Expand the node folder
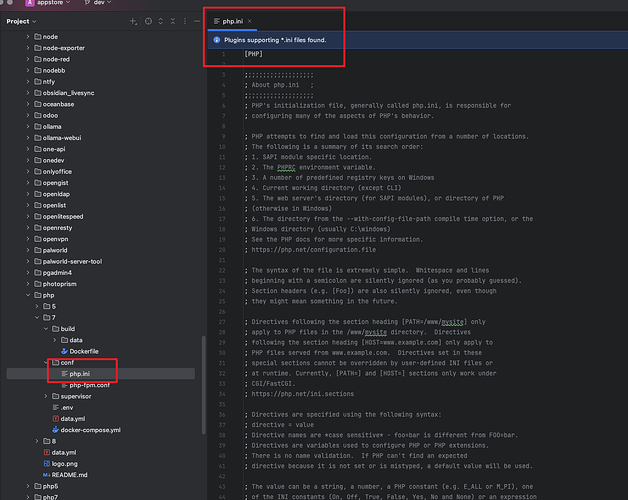 [28, 36]
